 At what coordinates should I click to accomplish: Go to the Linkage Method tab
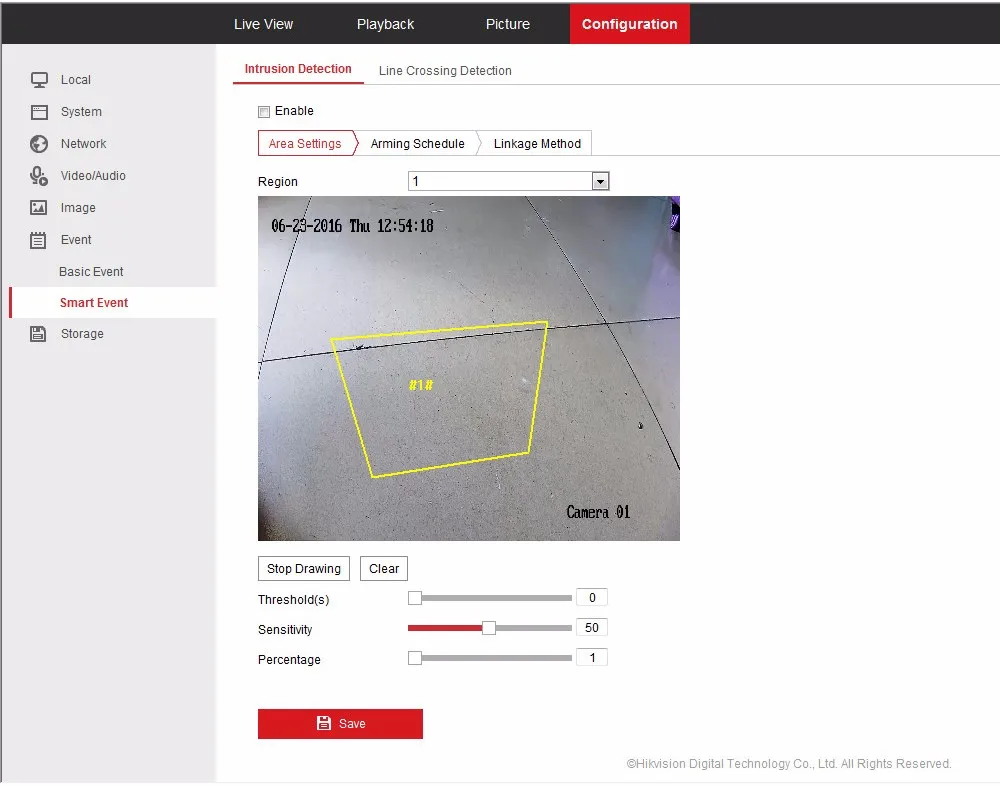(x=537, y=144)
